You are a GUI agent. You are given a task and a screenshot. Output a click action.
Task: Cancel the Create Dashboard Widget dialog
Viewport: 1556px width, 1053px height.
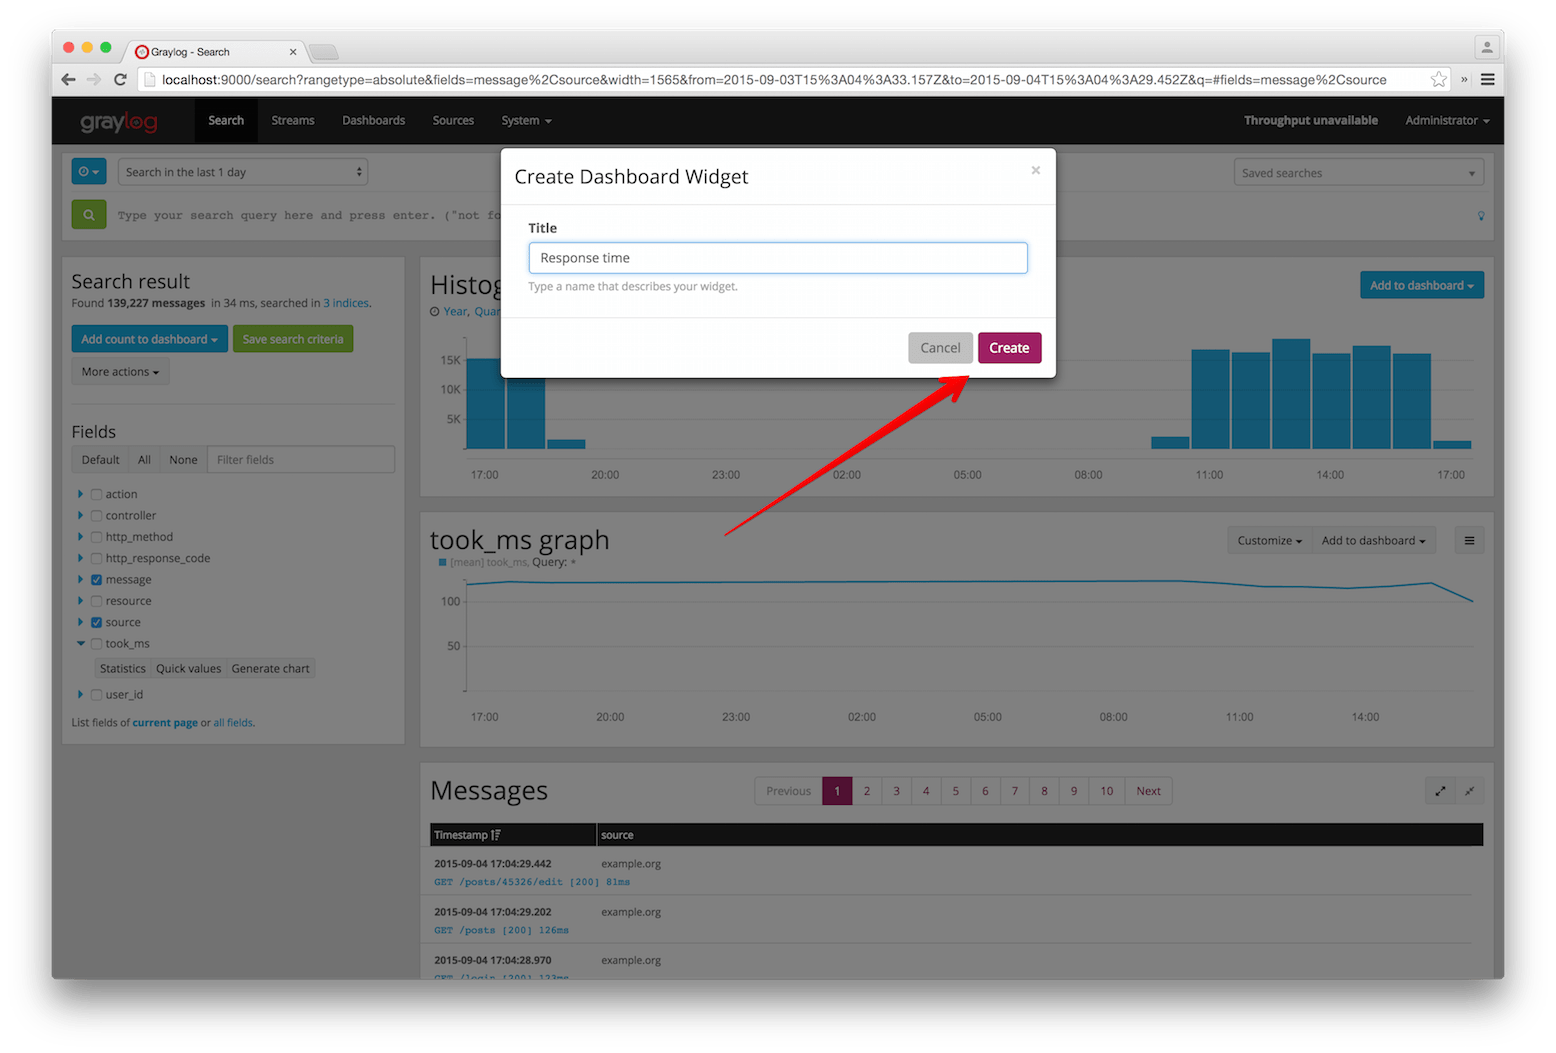coord(940,348)
